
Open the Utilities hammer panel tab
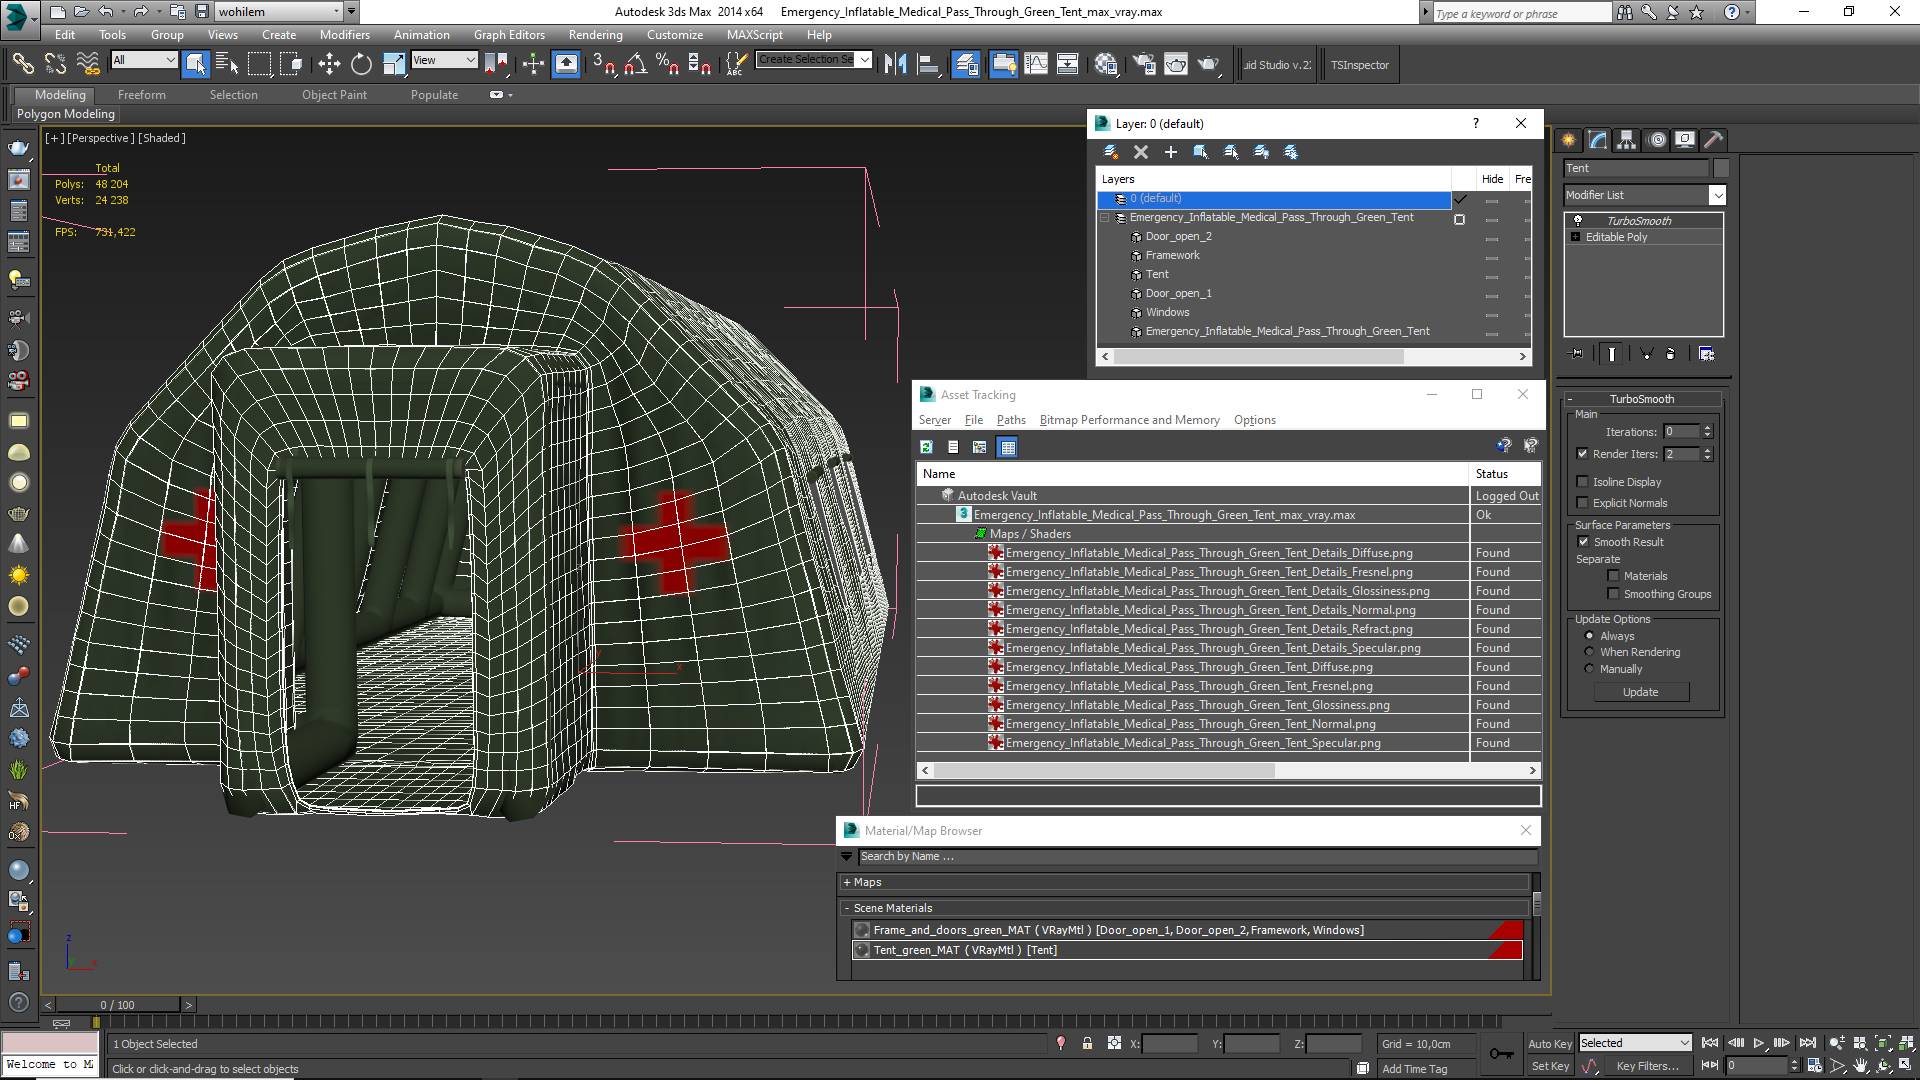[1713, 140]
